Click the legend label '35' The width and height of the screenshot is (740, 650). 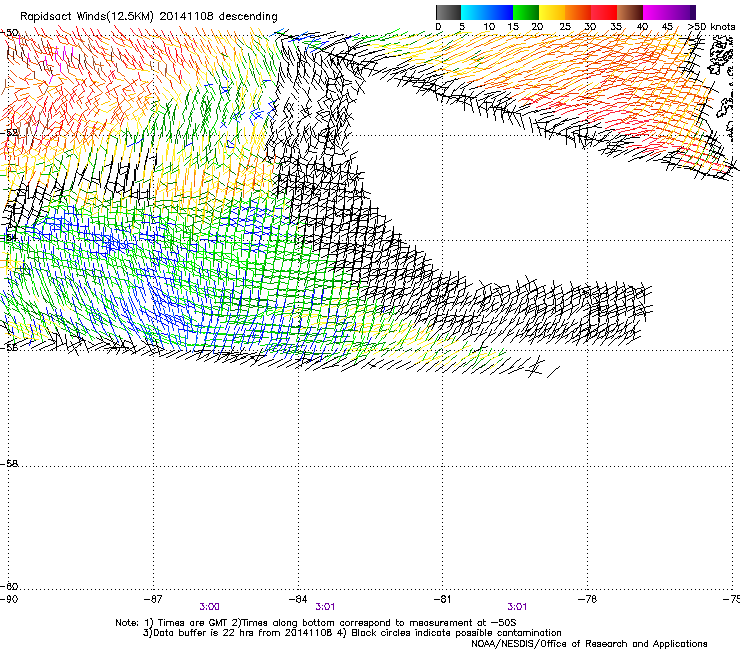[616, 27]
